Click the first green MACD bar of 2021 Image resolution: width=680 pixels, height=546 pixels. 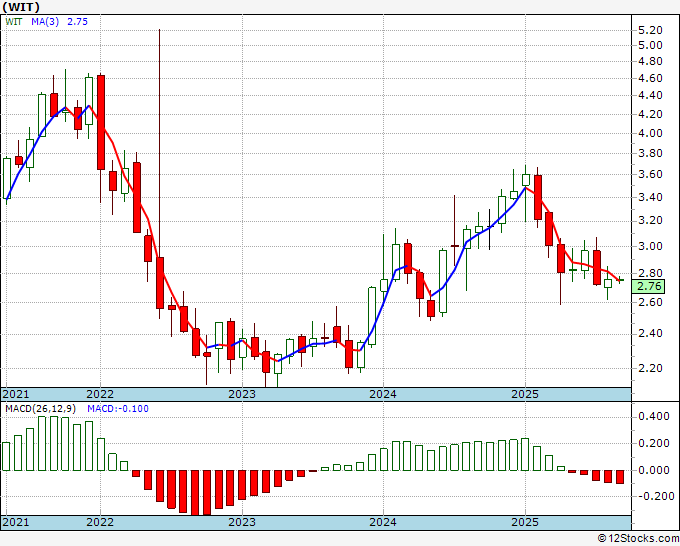(6, 457)
